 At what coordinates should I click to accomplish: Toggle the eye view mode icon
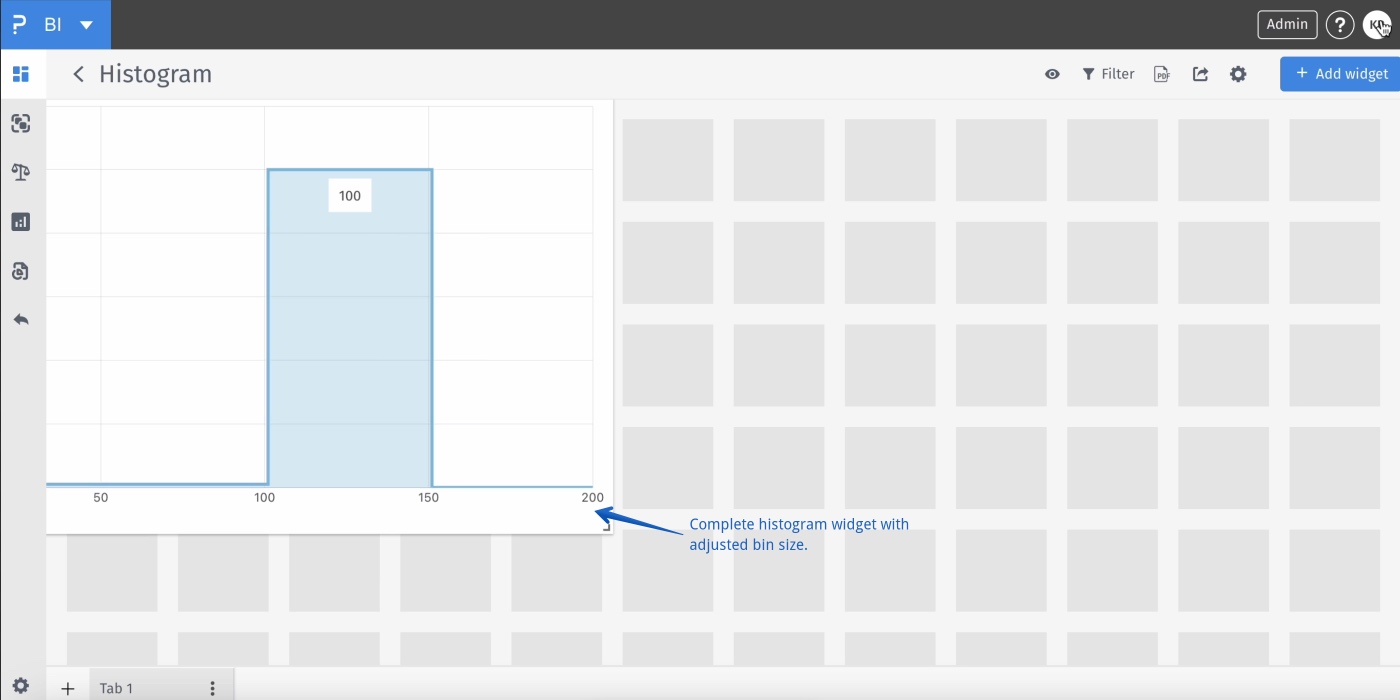[1052, 74]
